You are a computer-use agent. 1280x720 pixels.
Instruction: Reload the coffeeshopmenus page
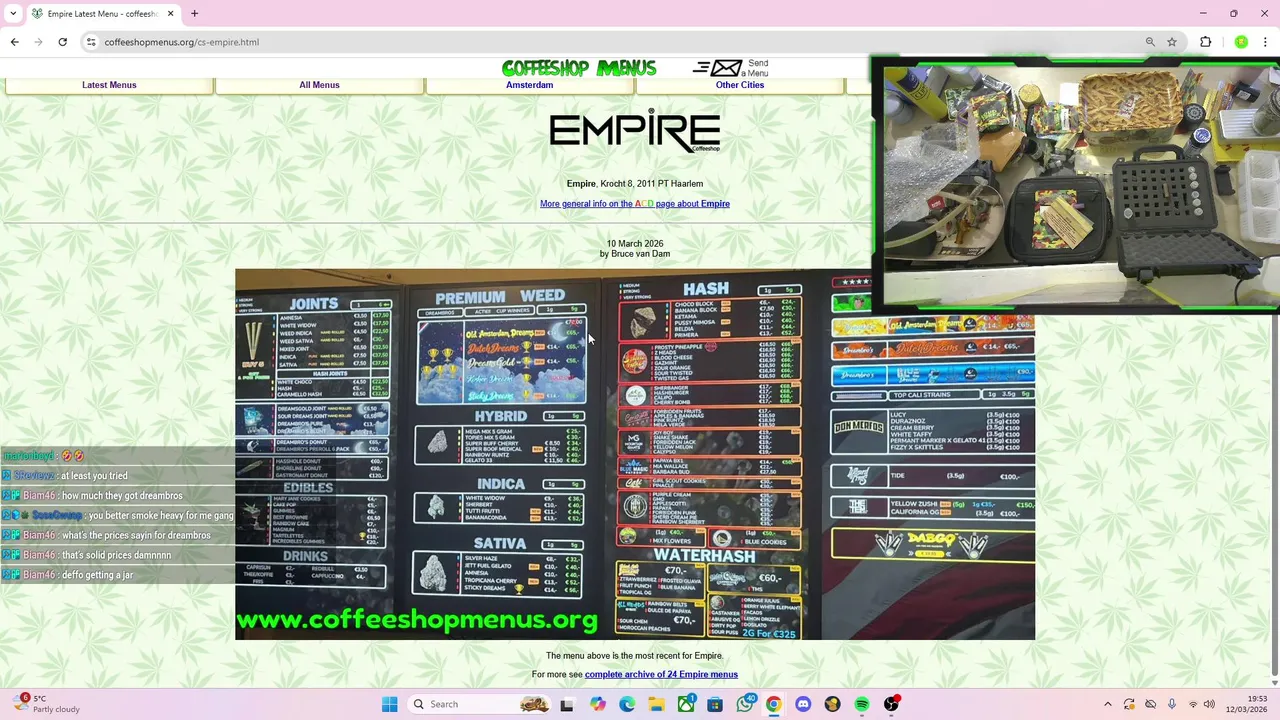point(62,42)
